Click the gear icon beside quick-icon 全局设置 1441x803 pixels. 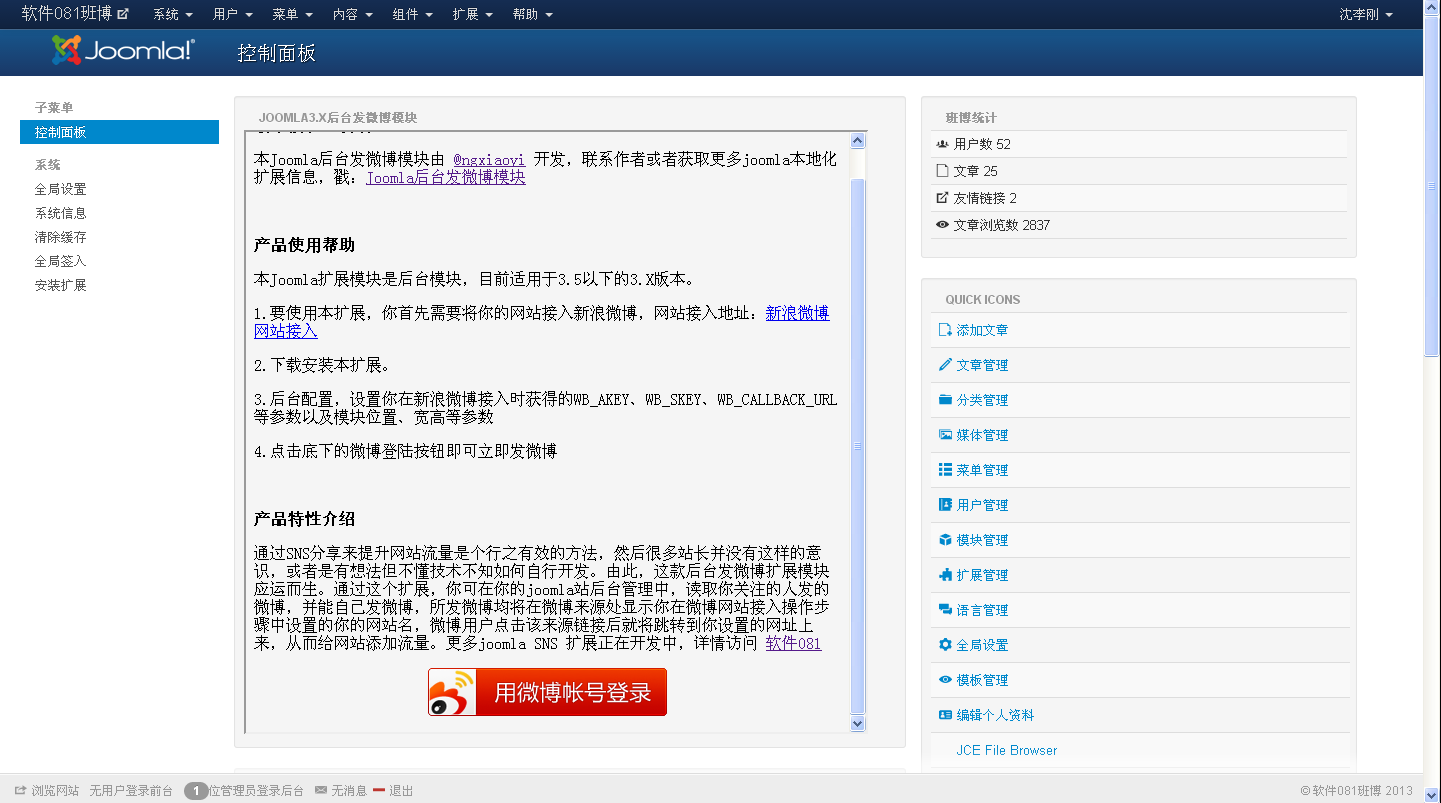[x=945, y=645]
